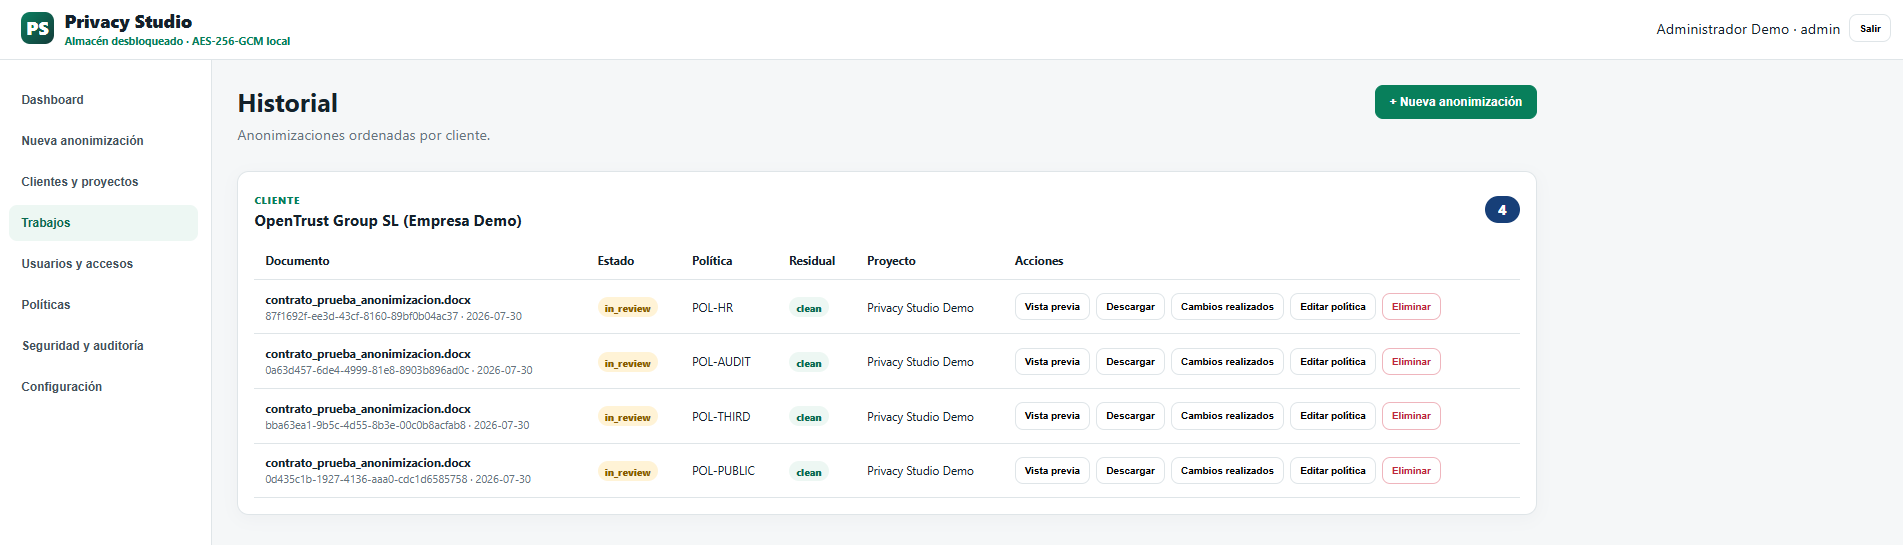Click the Residual column header
Screen dimensions: 1903x545
tap(812, 261)
